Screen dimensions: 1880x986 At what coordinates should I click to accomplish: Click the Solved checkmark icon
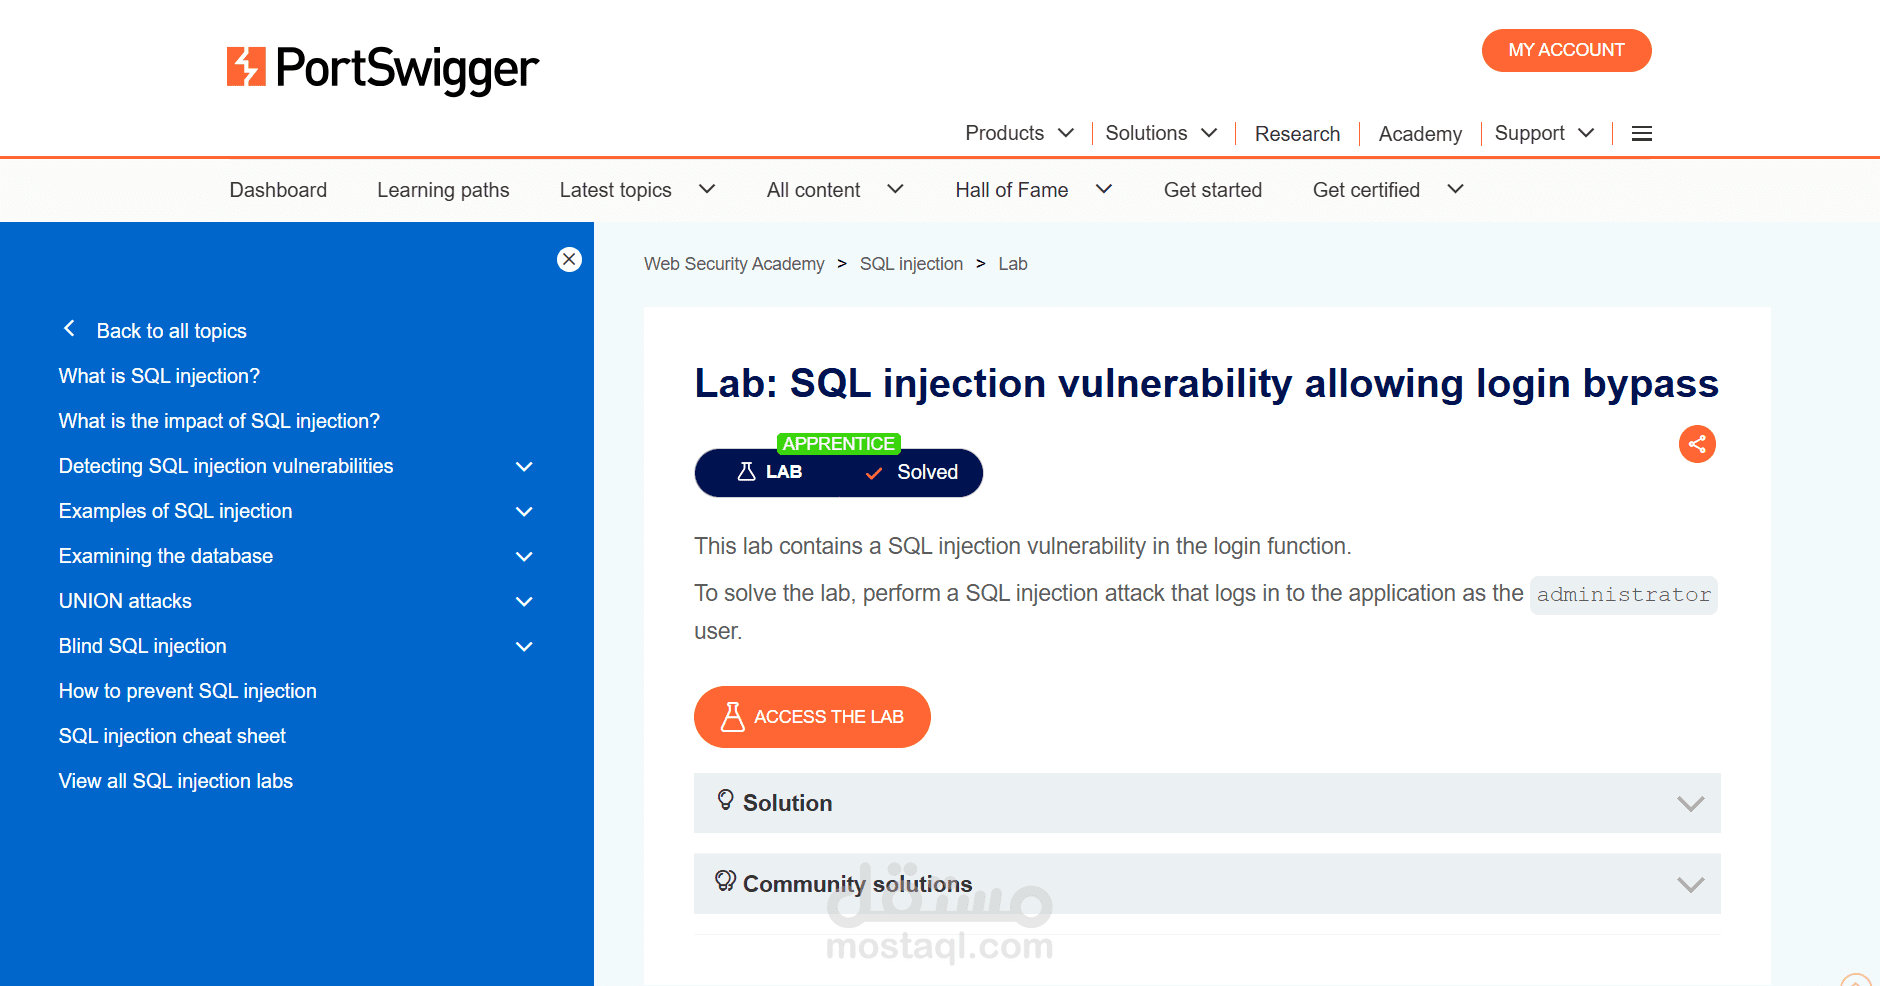coord(873,473)
